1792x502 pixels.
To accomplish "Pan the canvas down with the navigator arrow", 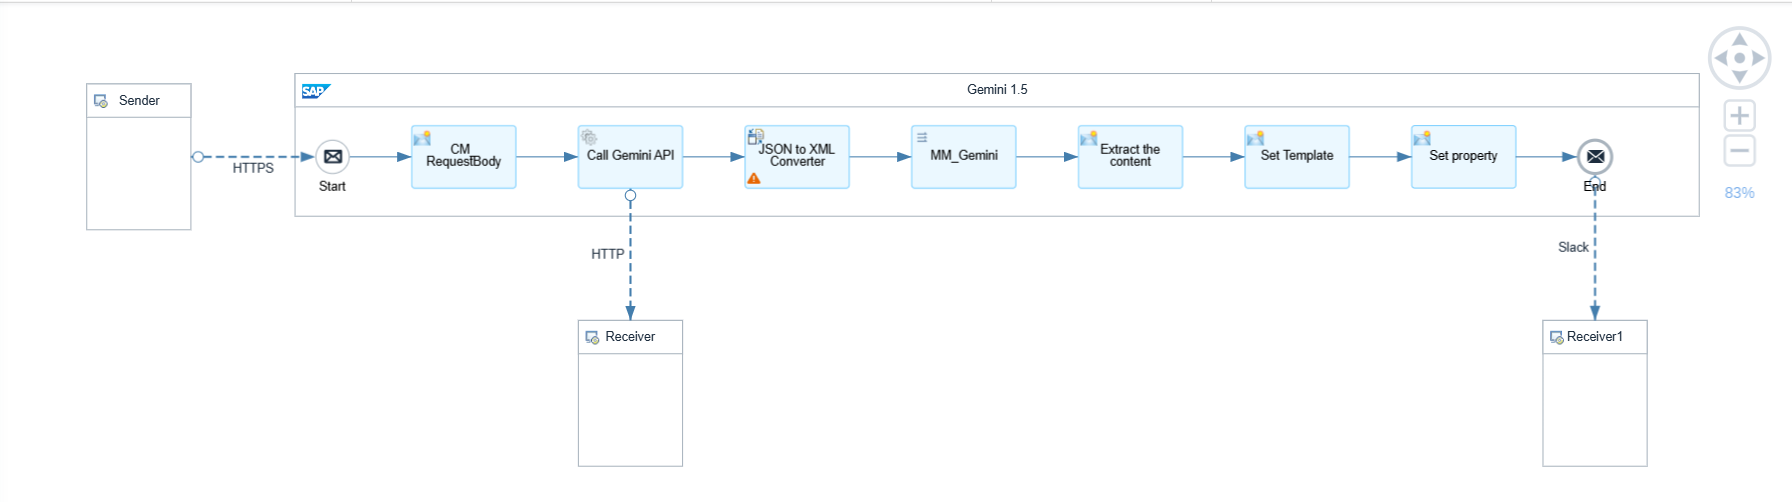I will click(x=1740, y=77).
